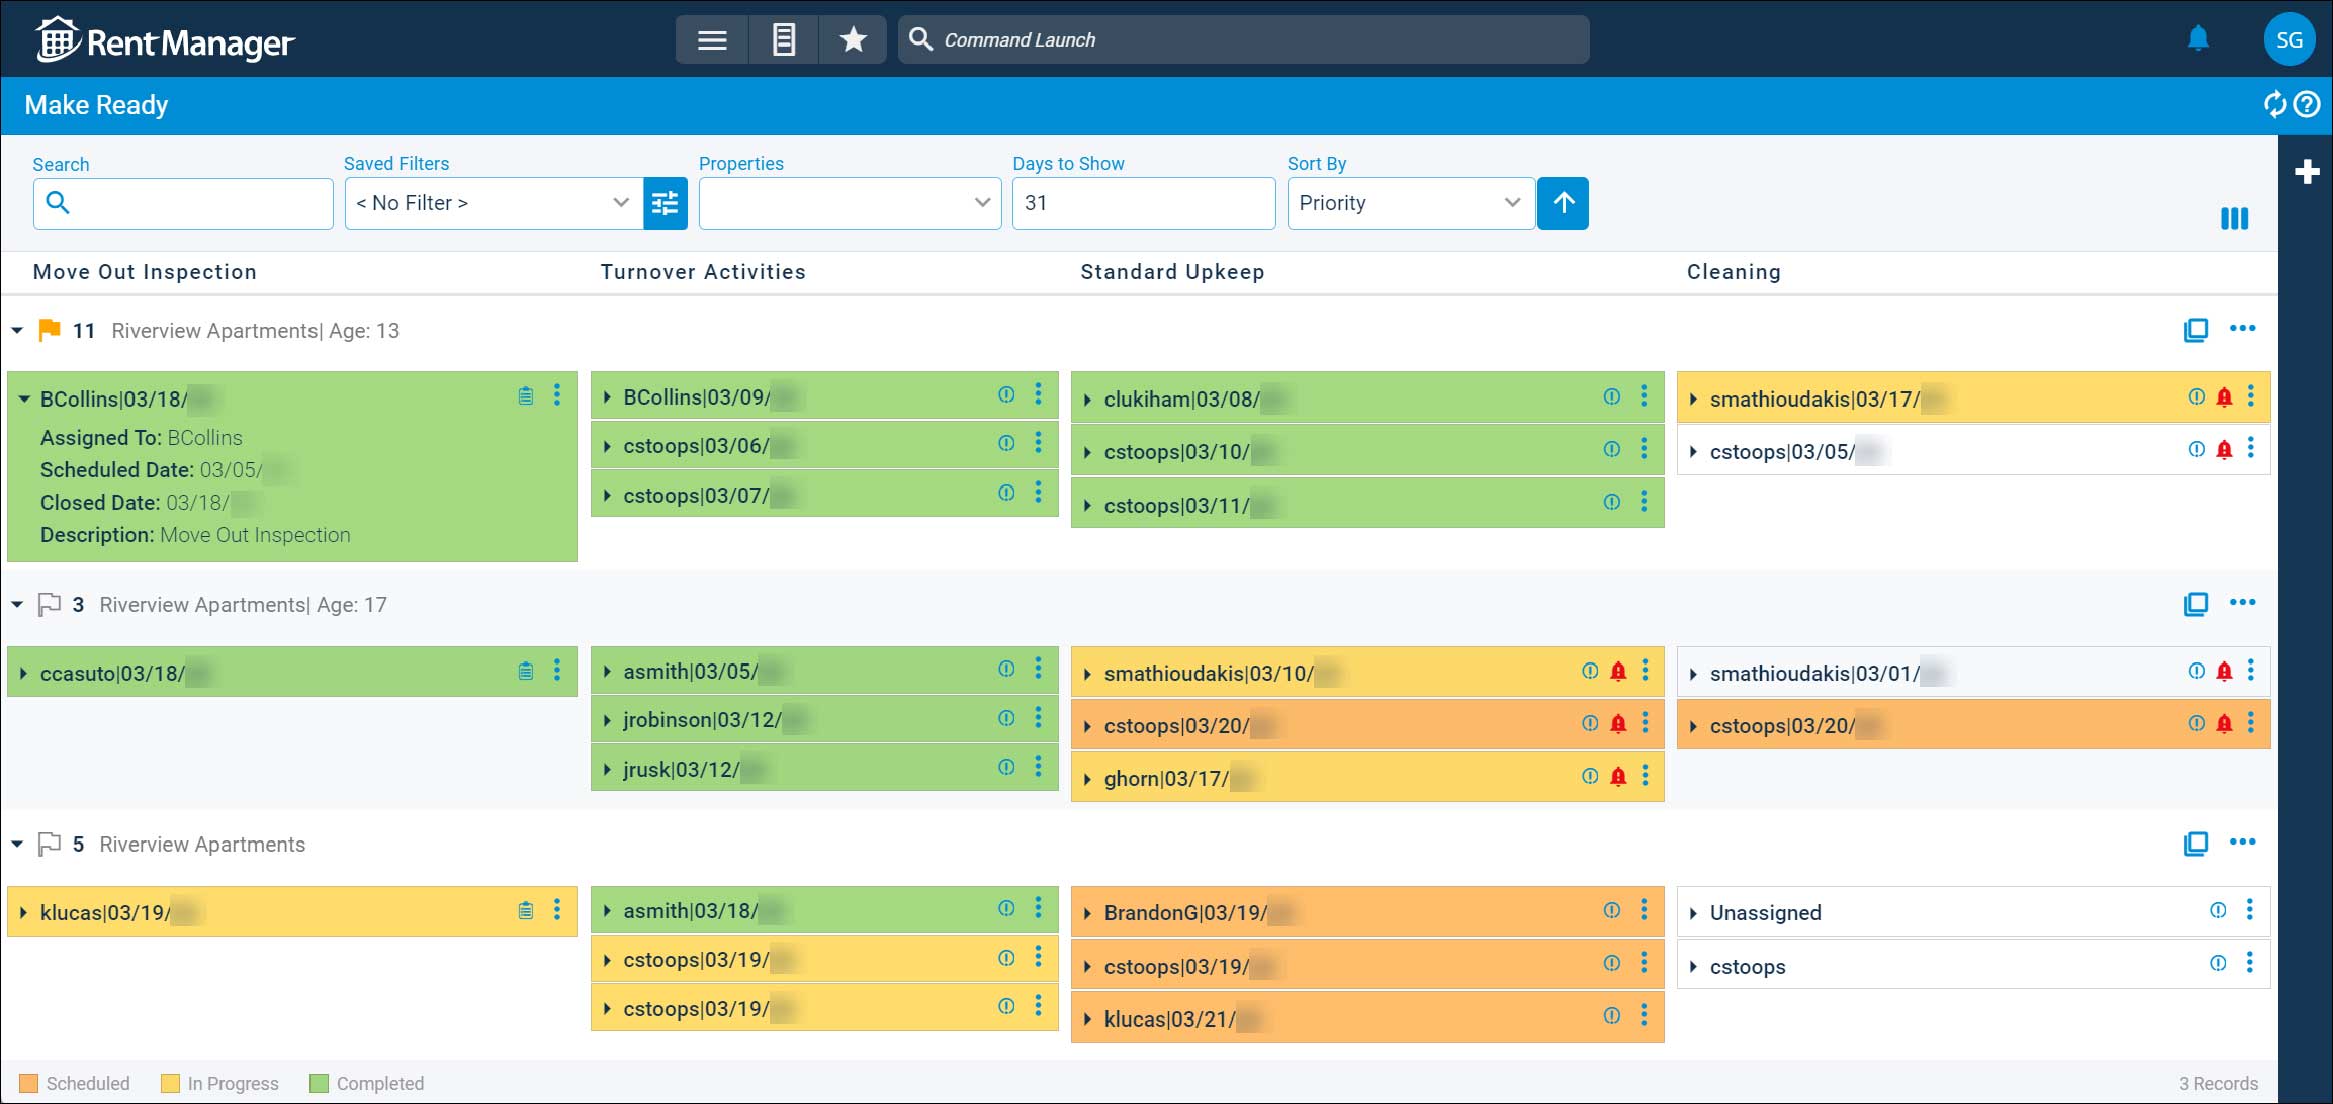The image size is (2333, 1104).
Task: Open the ellipsis menu for Age 13 group
Action: 2244,328
